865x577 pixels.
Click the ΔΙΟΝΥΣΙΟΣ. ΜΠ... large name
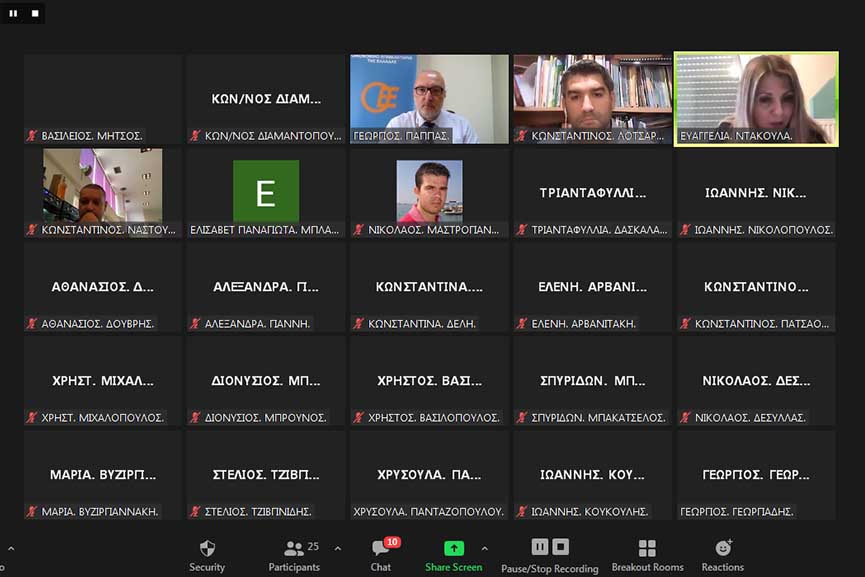[266, 381]
